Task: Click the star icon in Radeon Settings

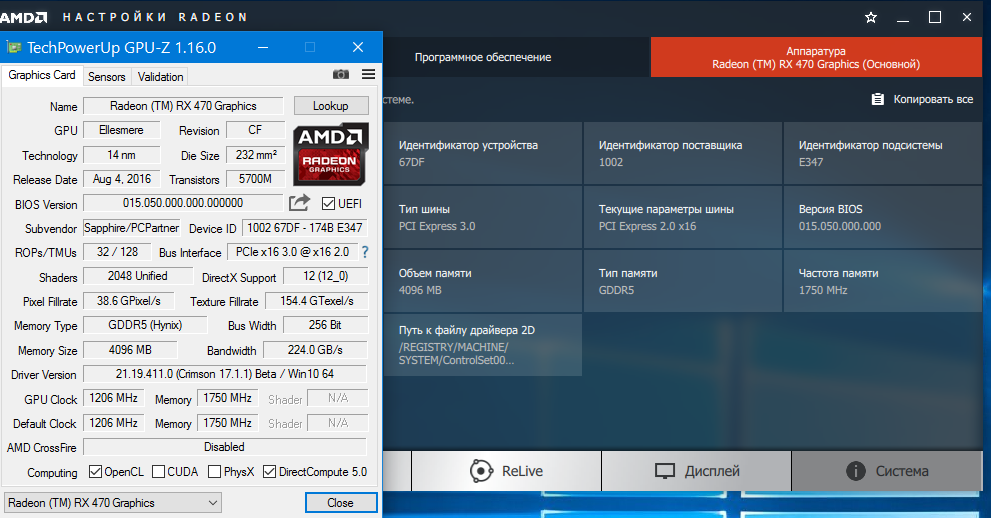Action: pyautogui.click(x=871, y=18)
